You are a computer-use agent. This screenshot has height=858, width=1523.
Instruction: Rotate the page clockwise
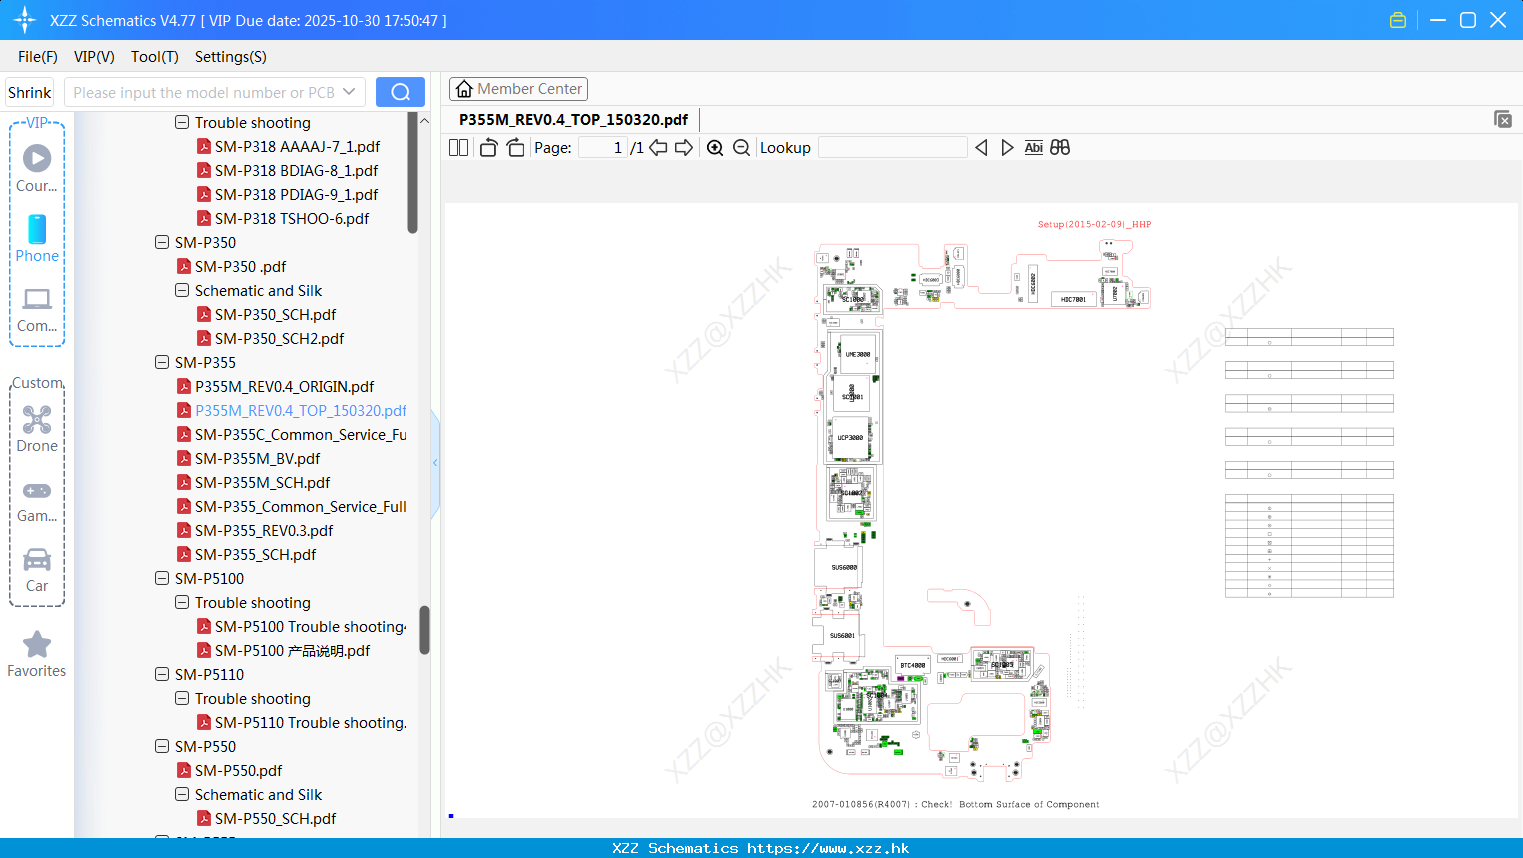[515, 147]
